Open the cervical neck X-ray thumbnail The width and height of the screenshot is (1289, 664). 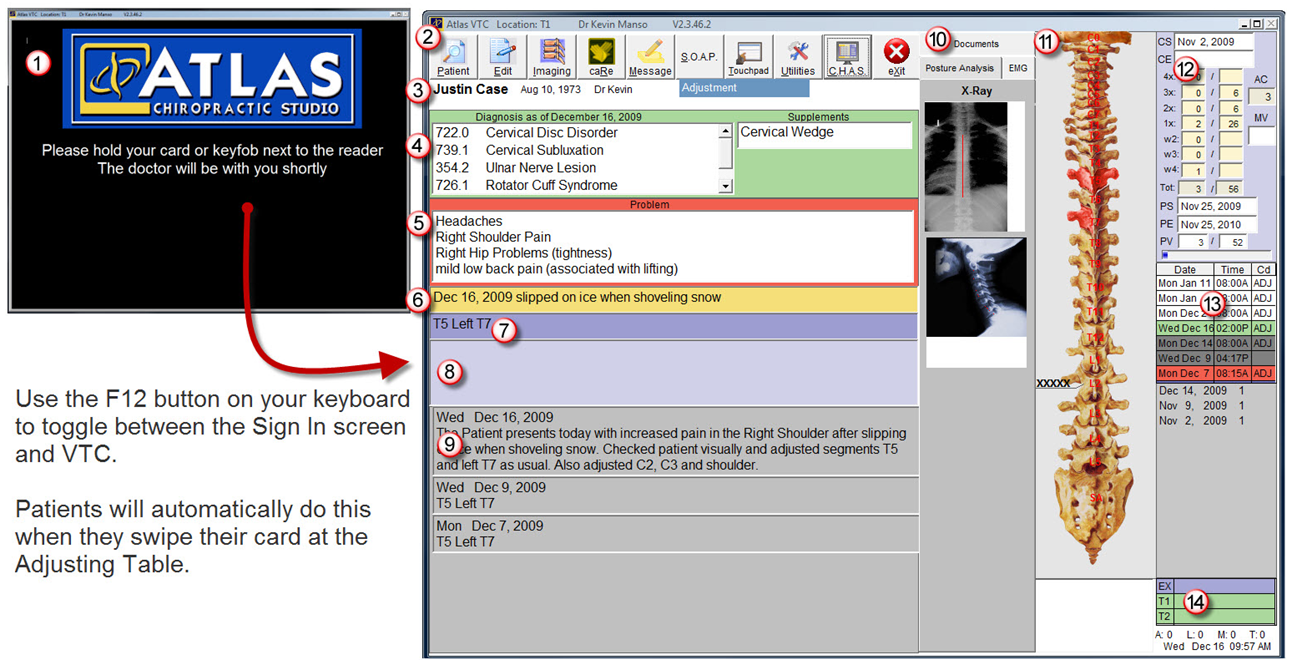tap(976, 287)
